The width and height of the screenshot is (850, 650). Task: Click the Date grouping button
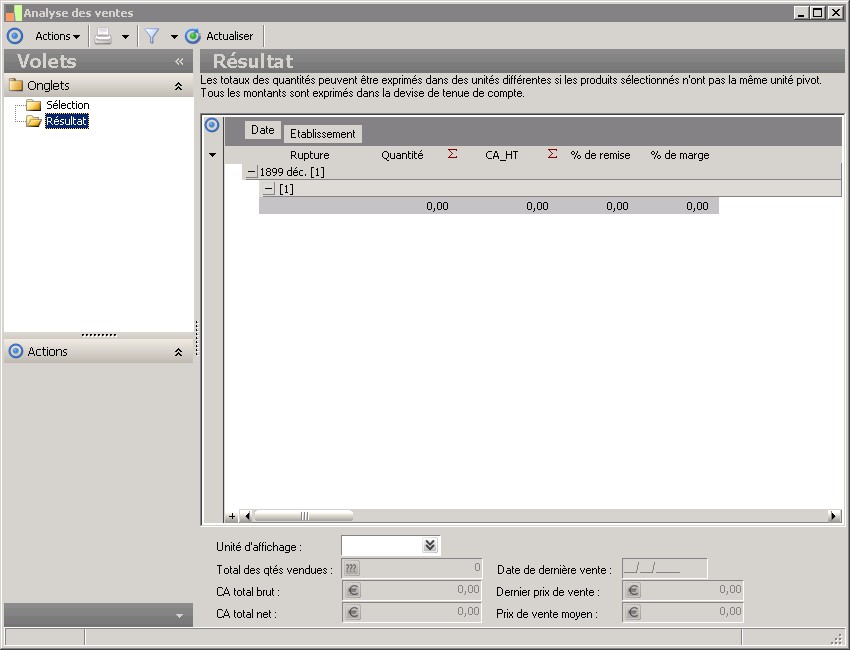pos(263,130)
